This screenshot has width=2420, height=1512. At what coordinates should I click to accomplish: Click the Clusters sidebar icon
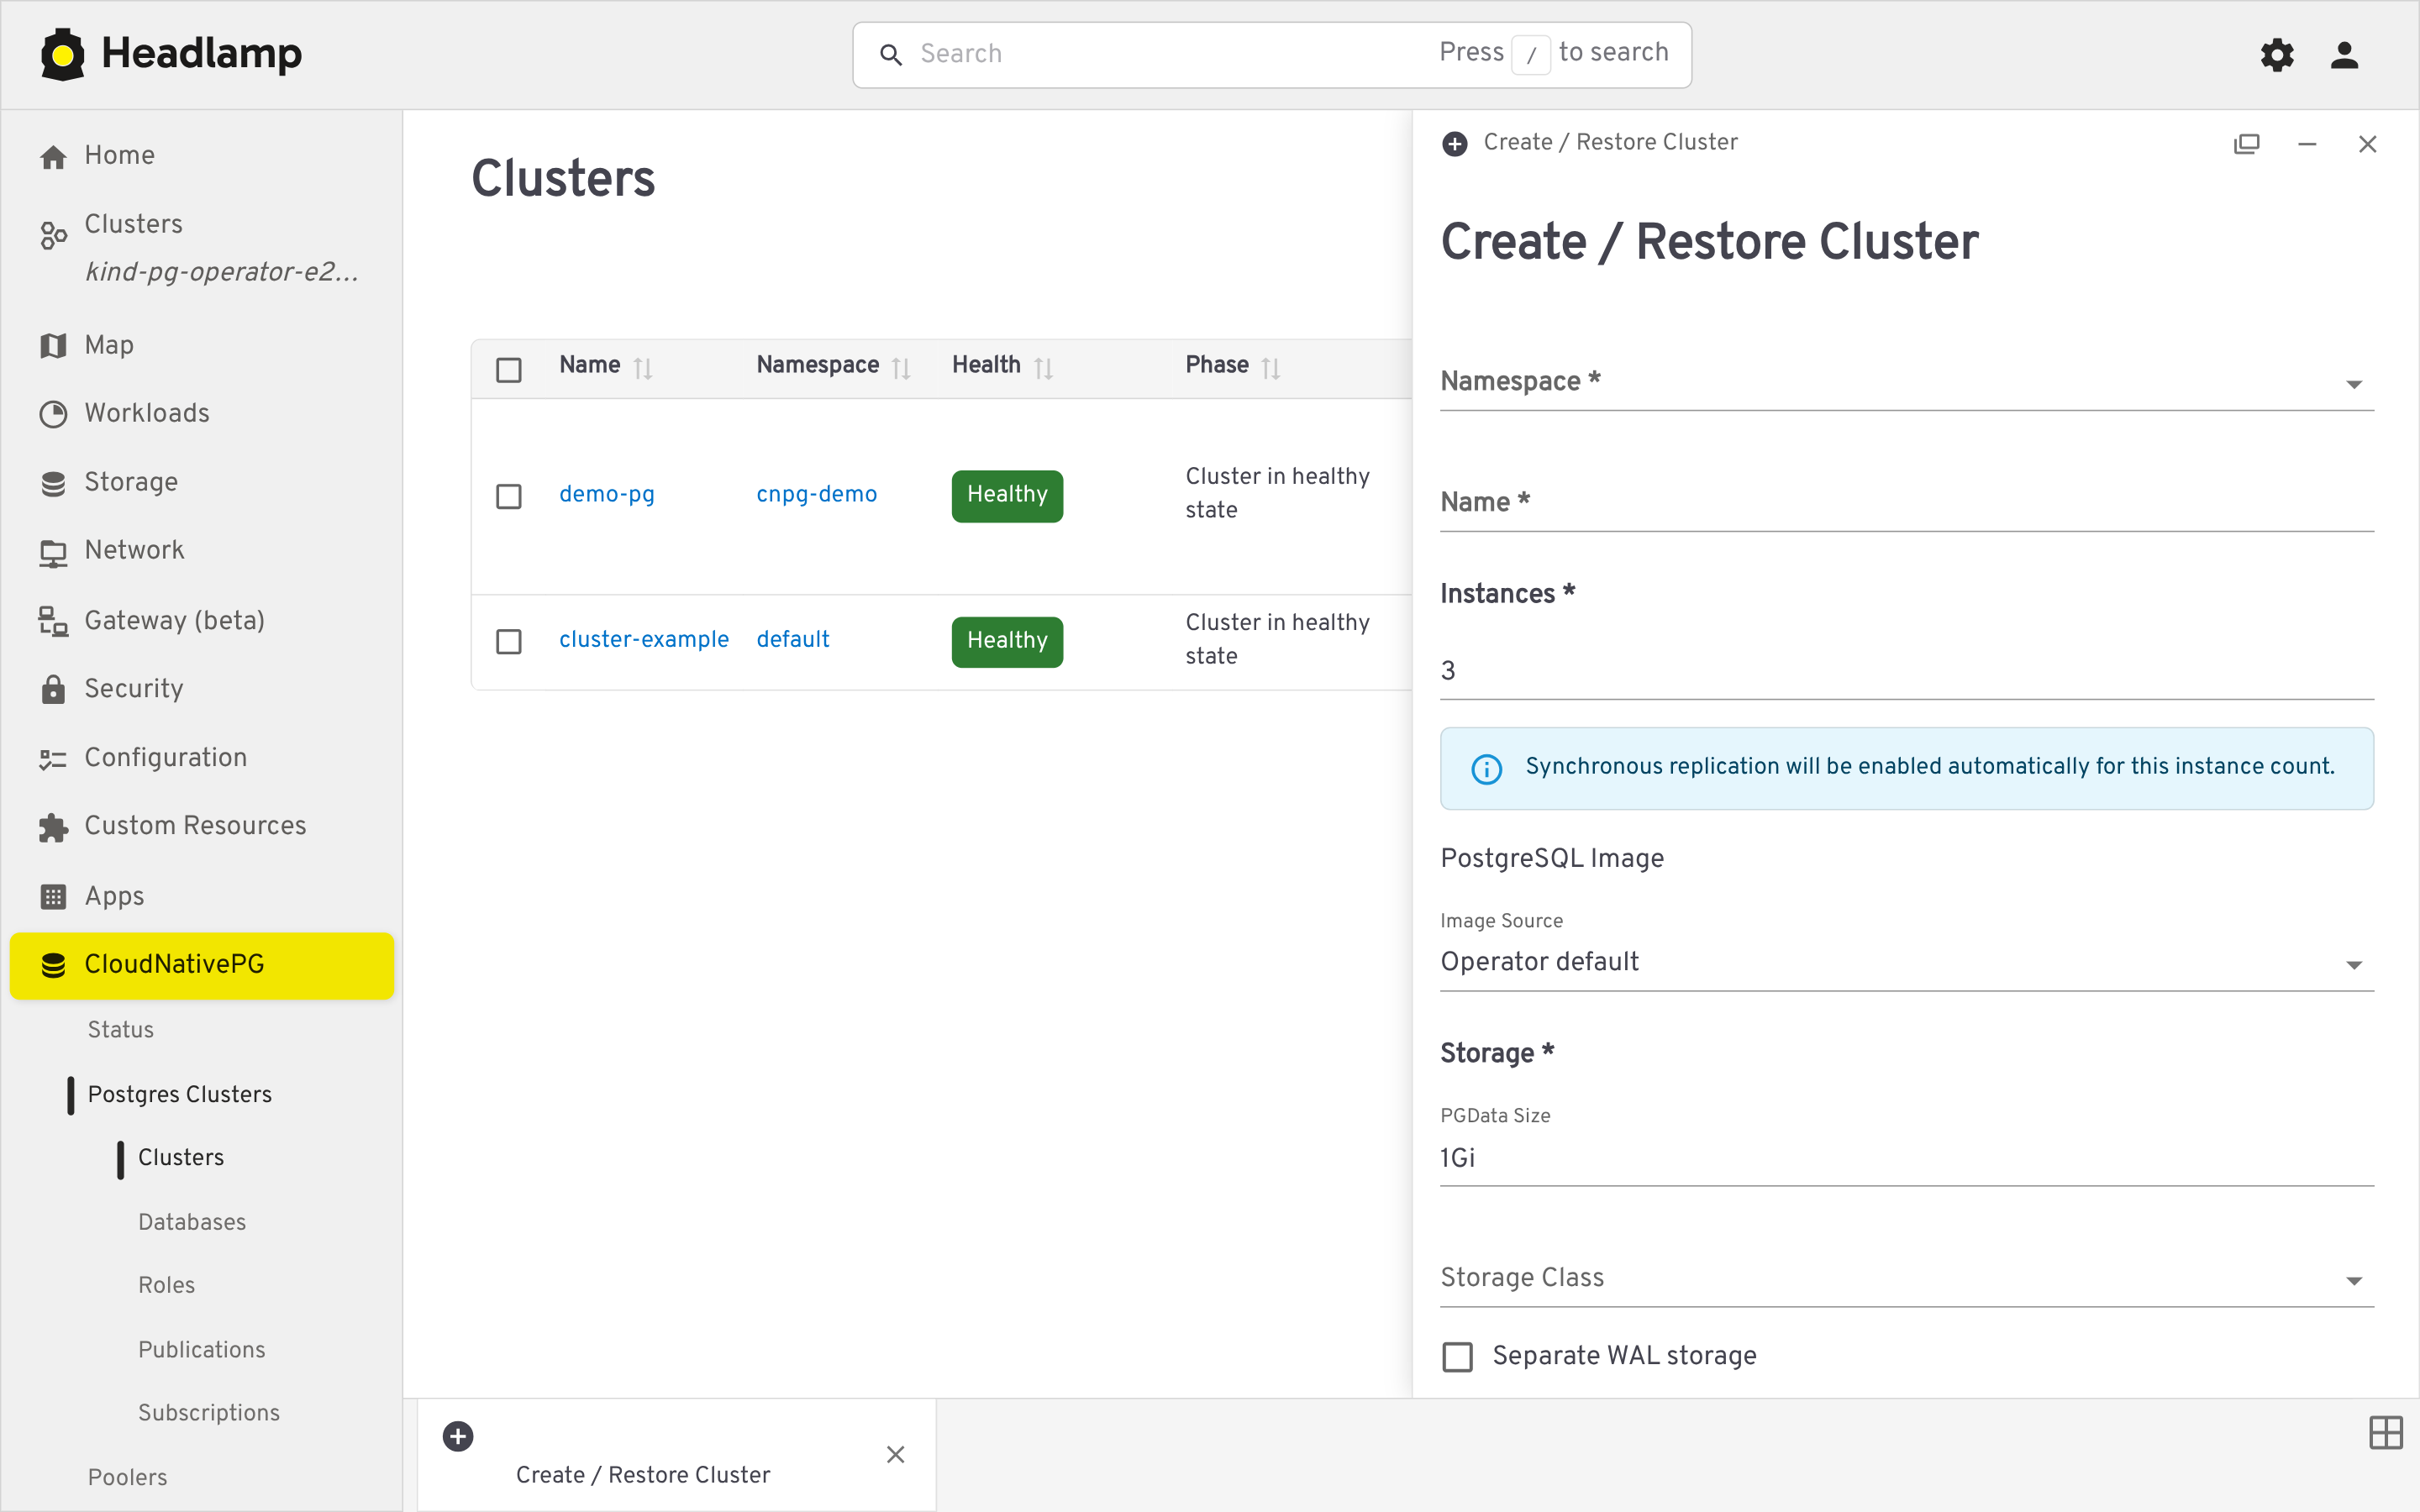tap(53, 236)
